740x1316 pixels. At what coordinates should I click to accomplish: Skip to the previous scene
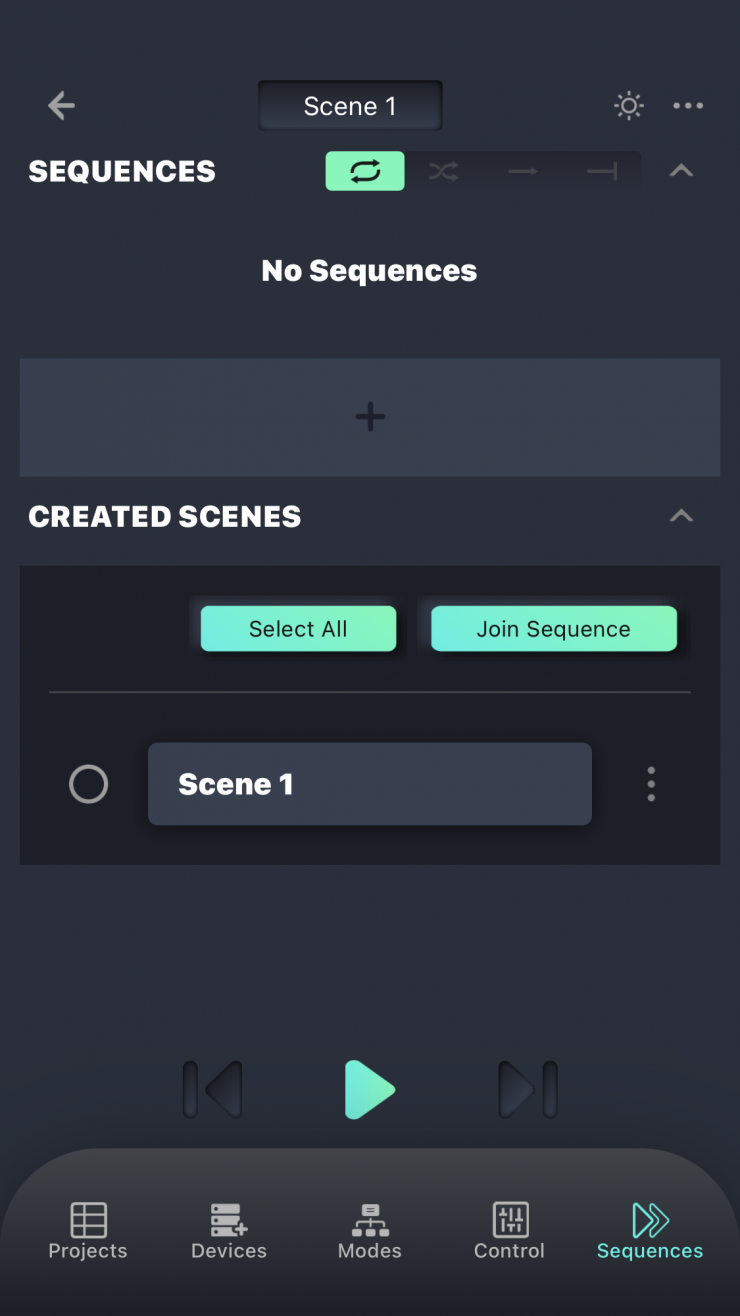tap(214, 1089)
